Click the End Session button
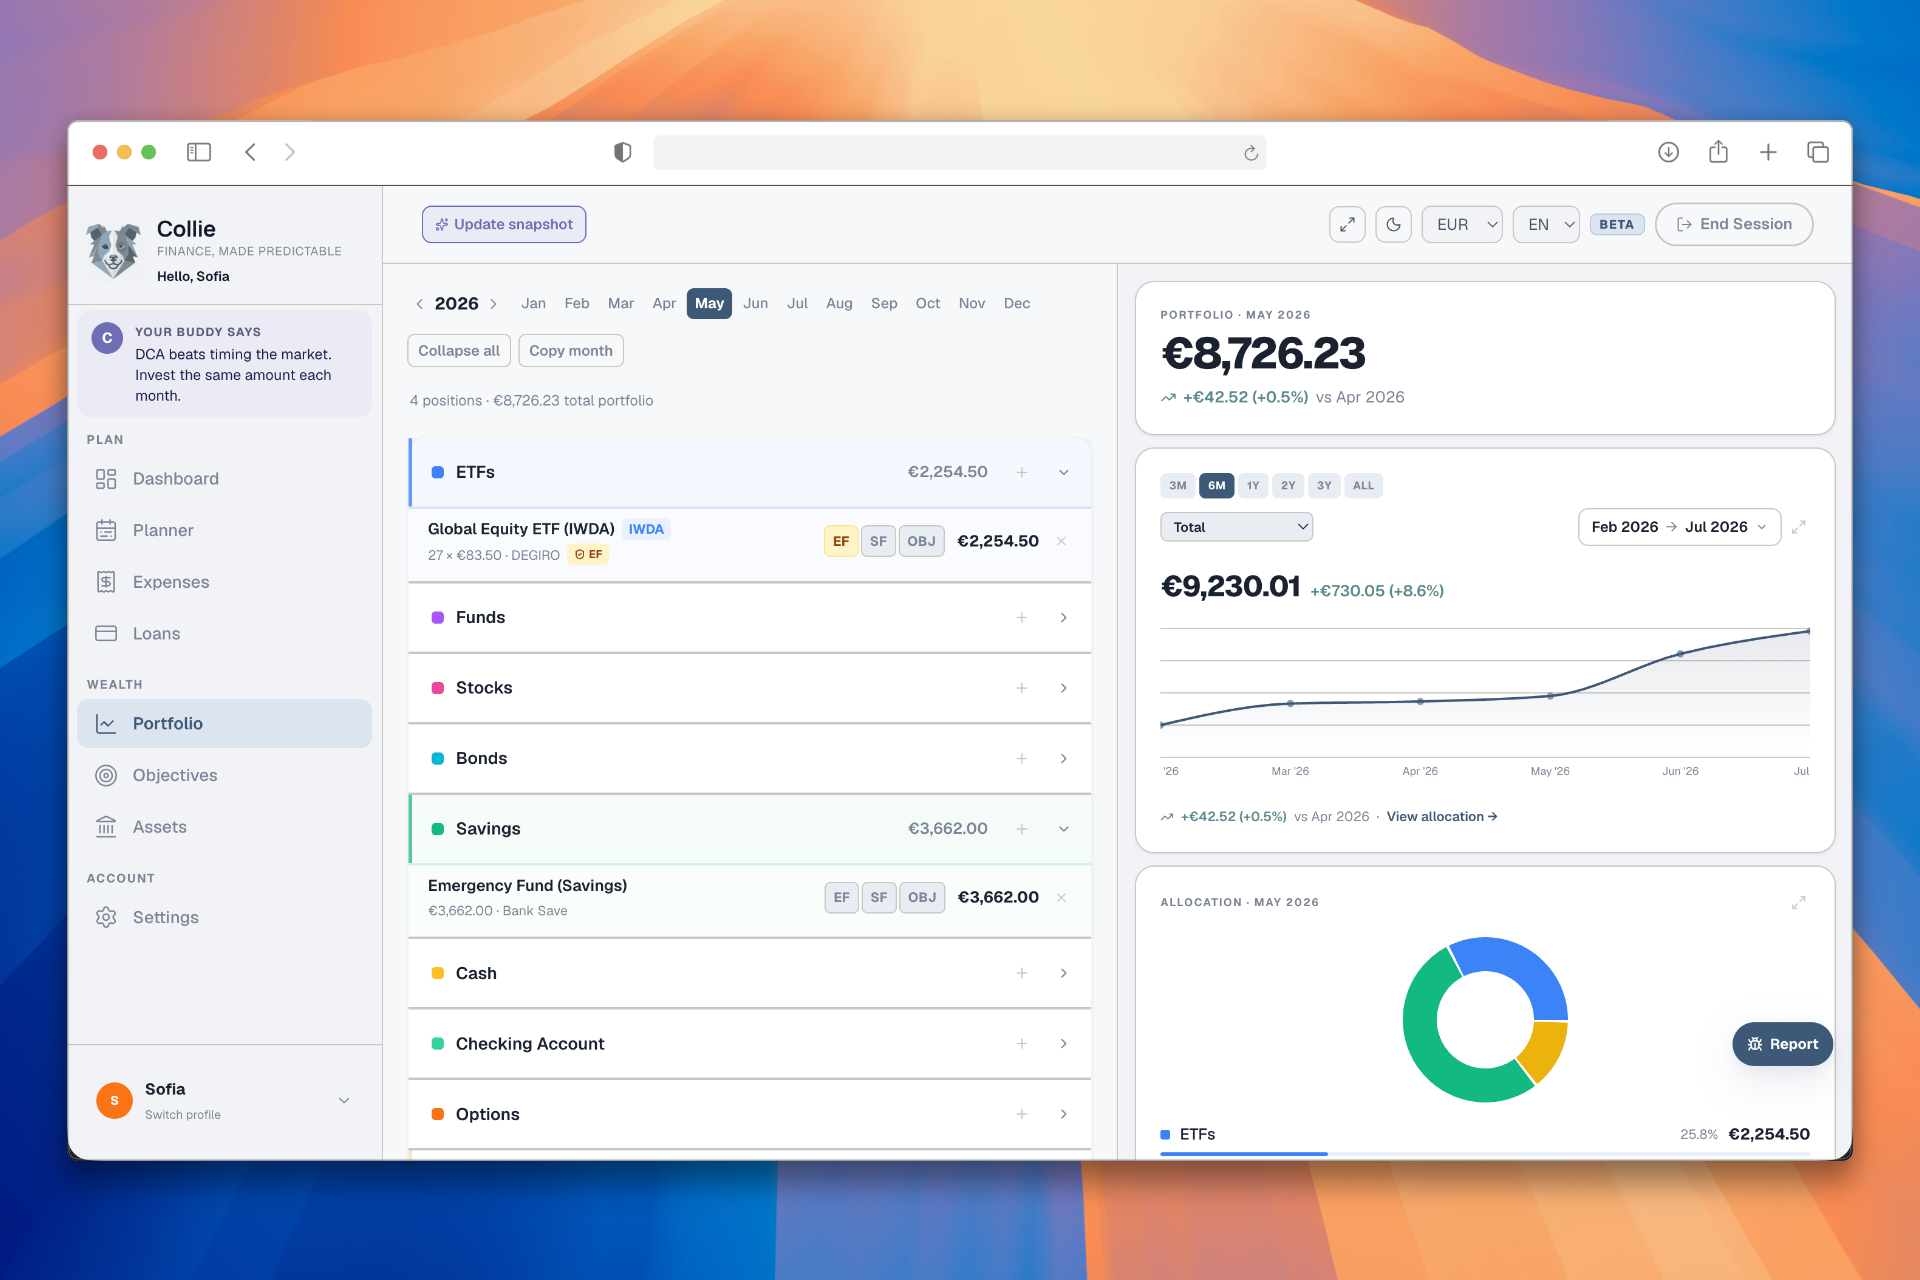The image size is (1920, 1280). pyautogui.click(x=1734, y=224)
